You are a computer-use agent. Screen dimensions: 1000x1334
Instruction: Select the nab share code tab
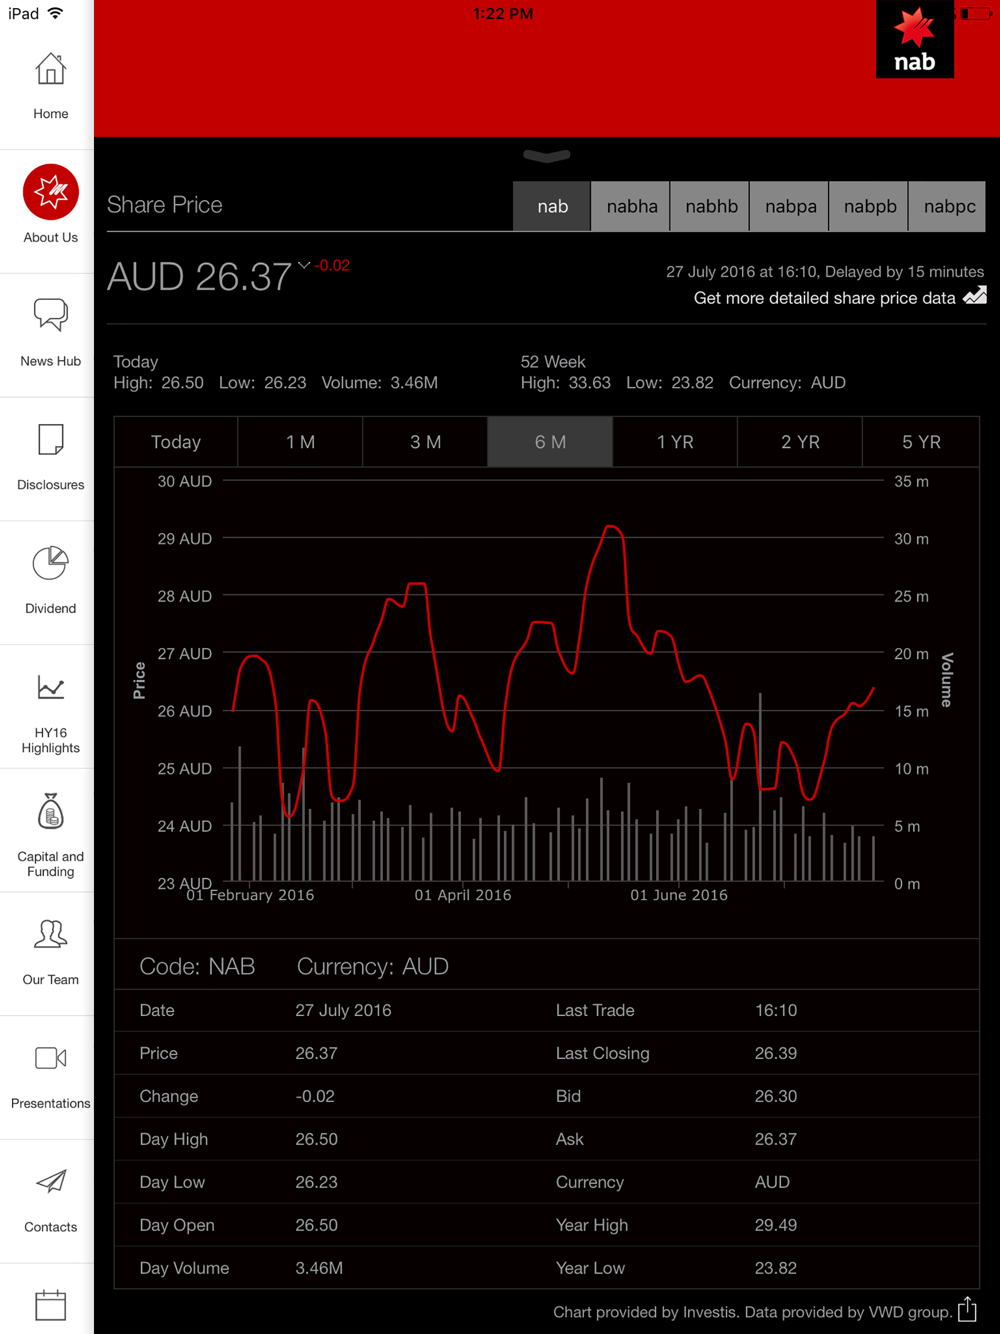coord(552,207)
